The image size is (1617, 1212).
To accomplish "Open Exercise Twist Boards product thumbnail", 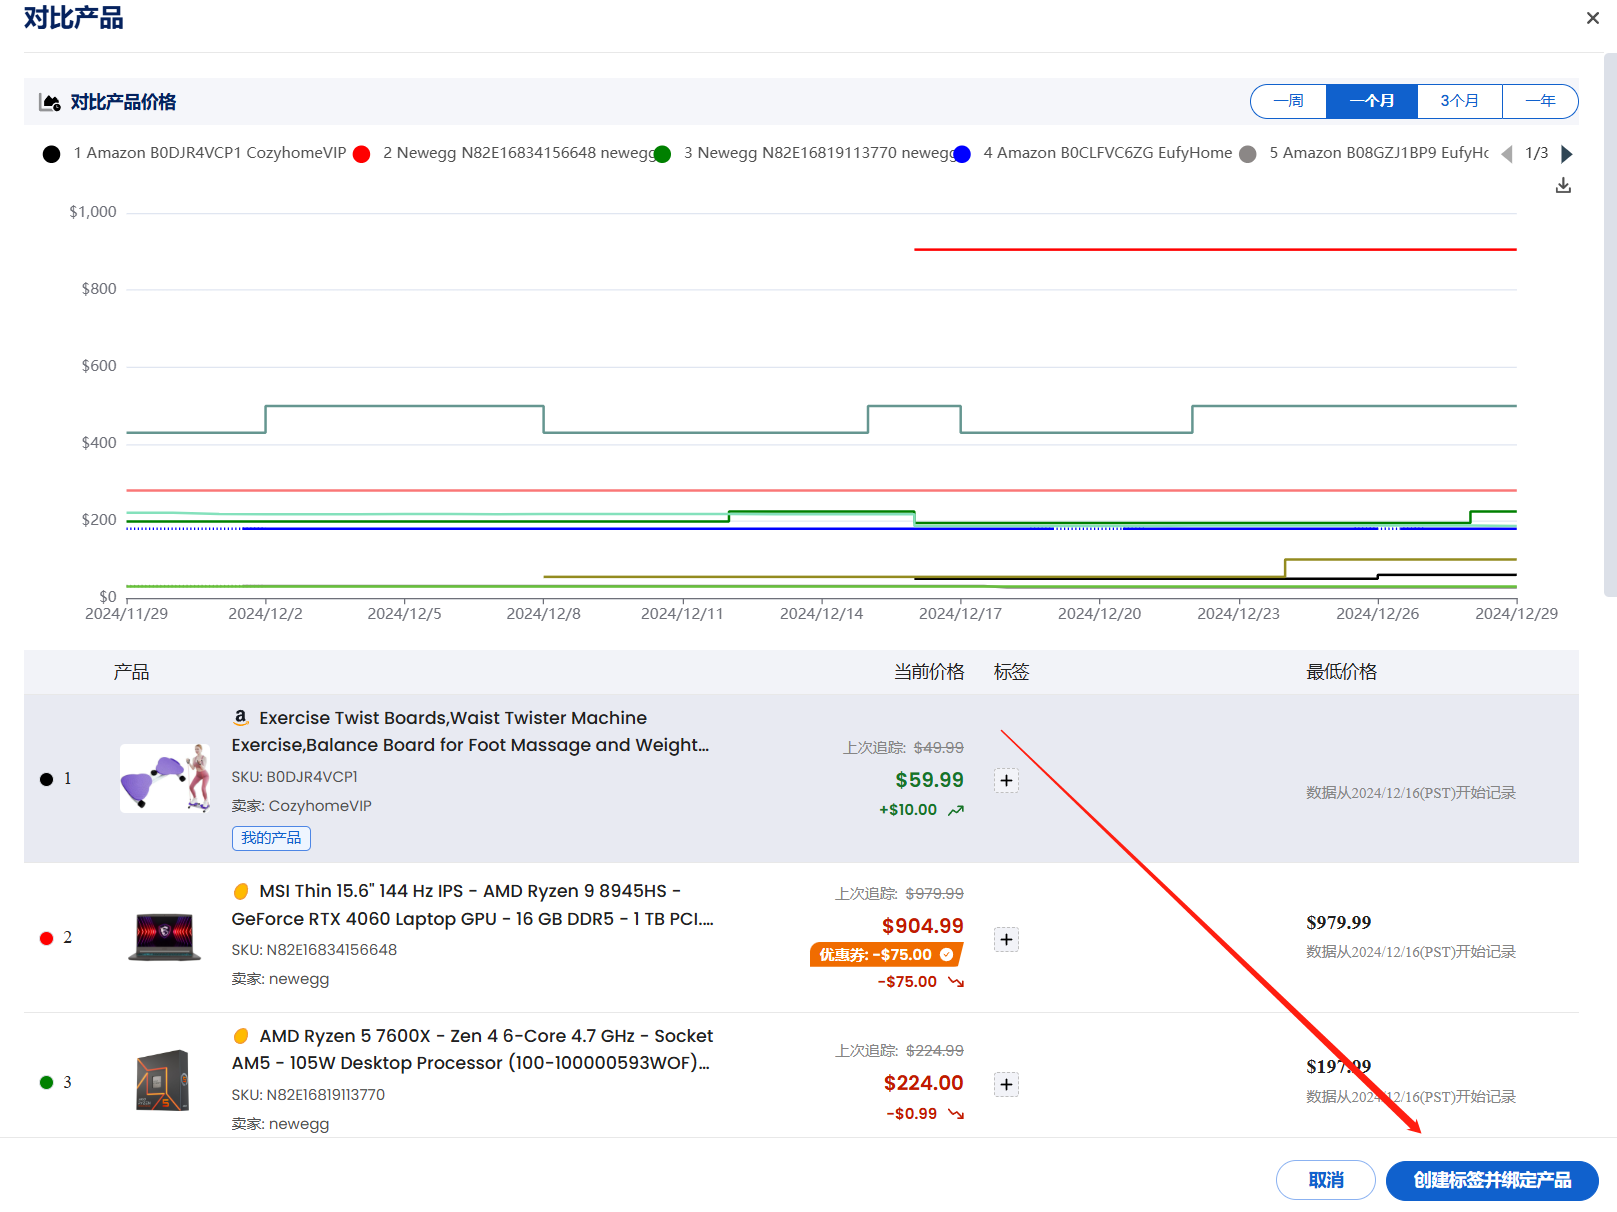I will click(165, 778).
